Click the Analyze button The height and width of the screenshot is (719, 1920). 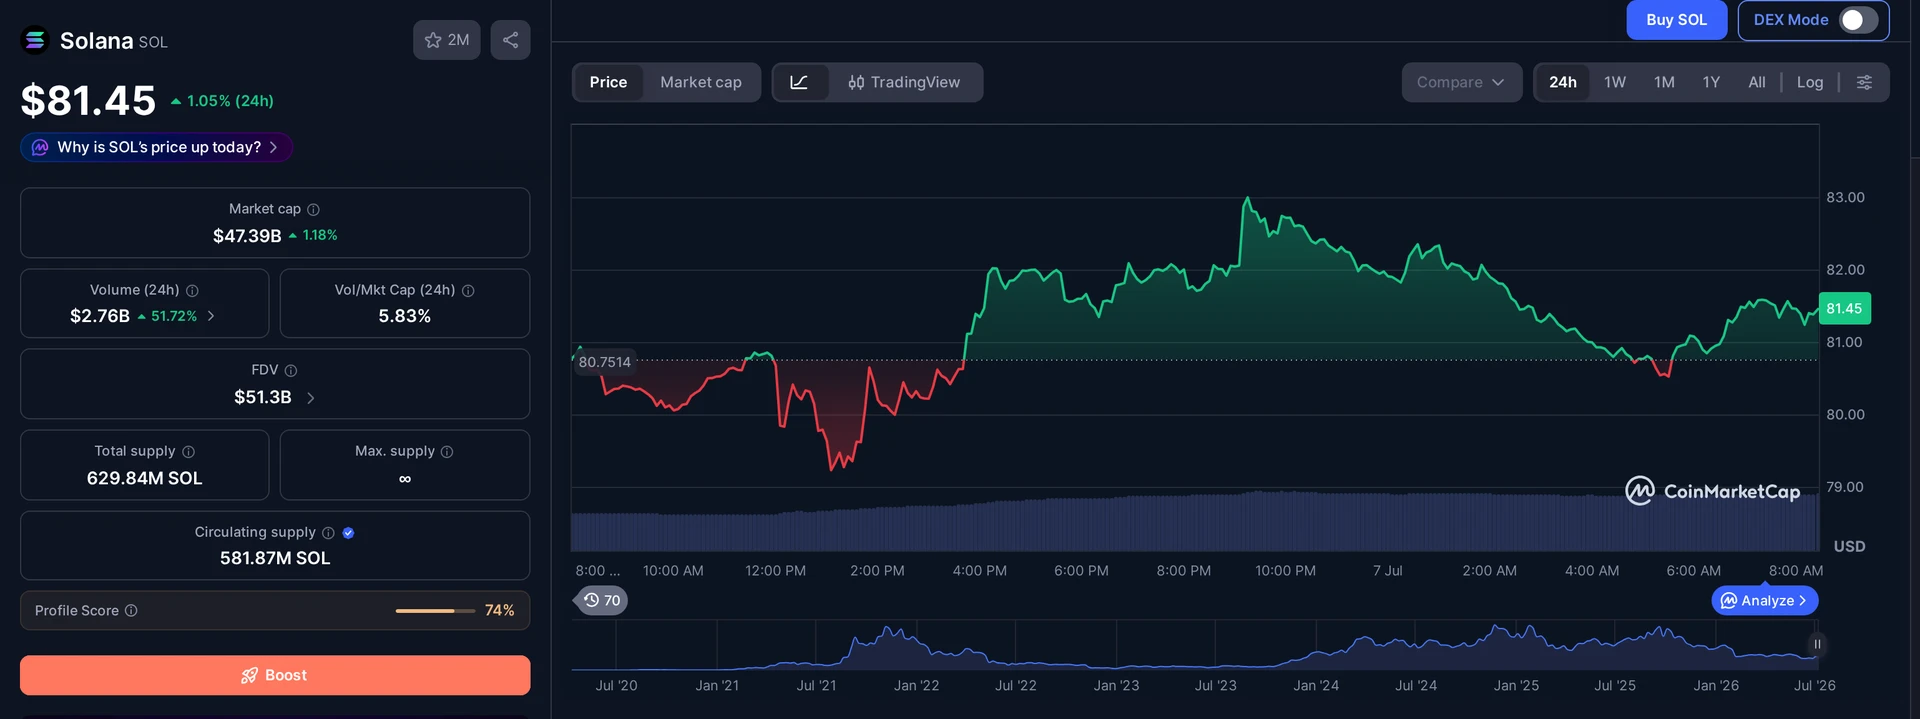[1765, 600]
